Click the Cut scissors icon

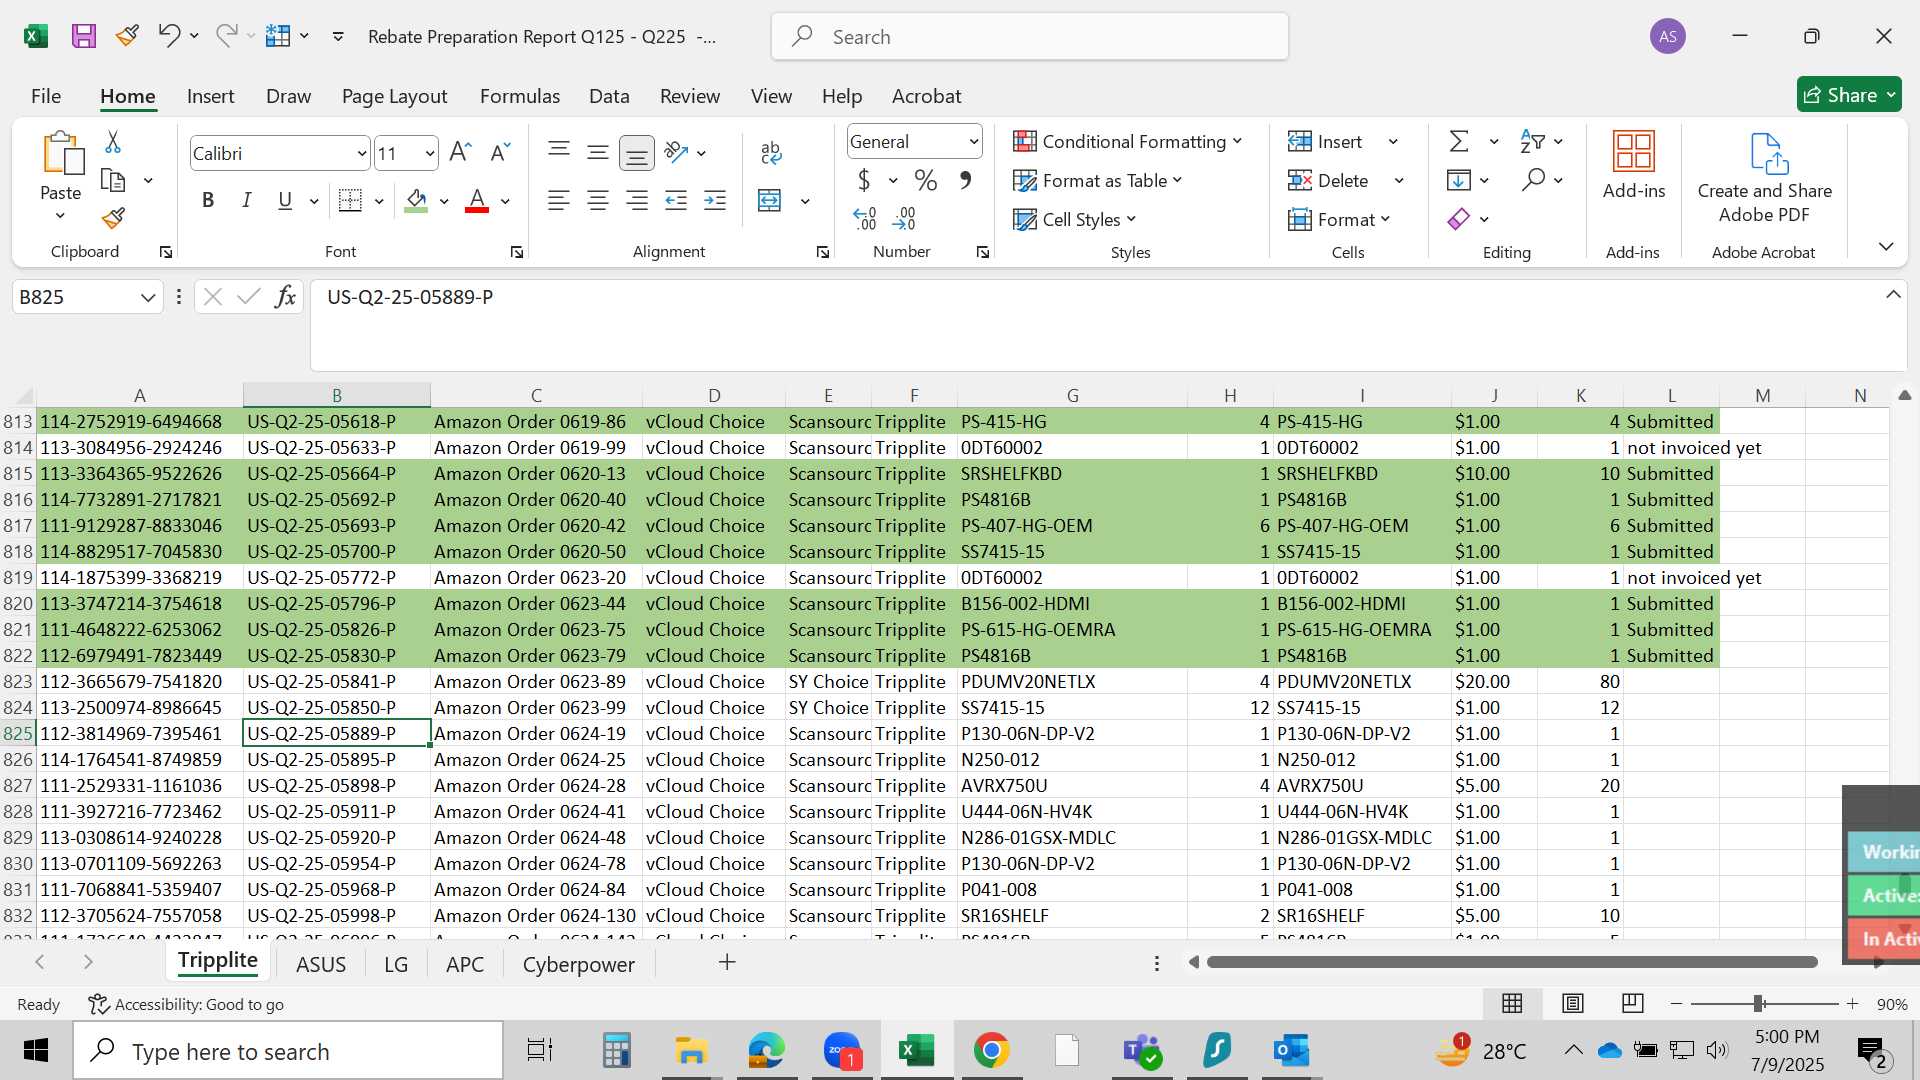(x=113, y=142)
